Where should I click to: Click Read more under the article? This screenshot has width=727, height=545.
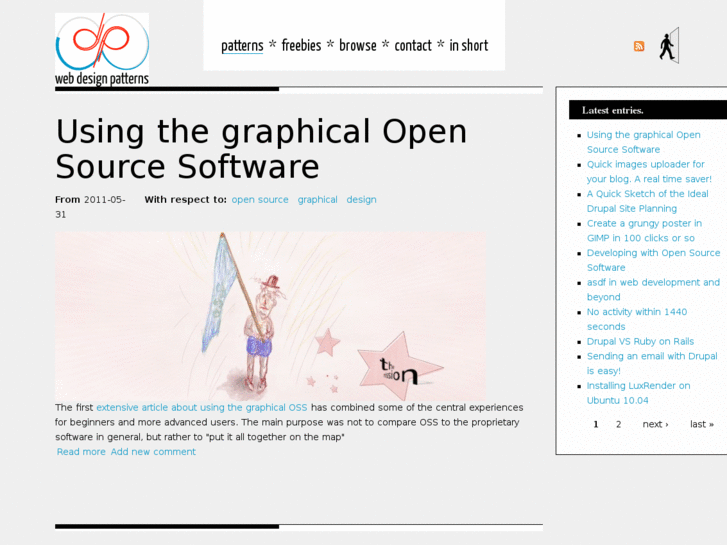81,452
